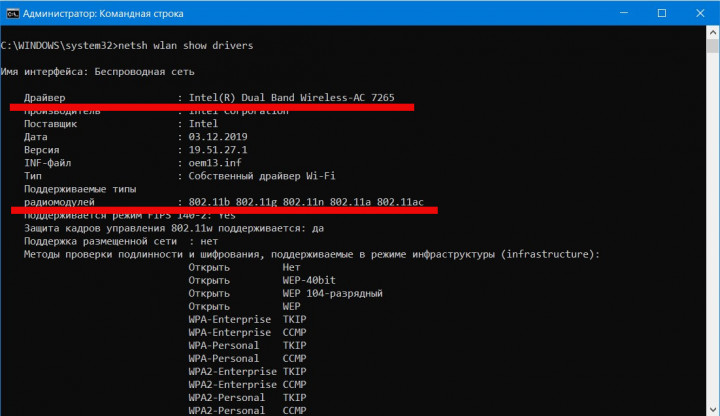Click the 'Поставщик' label

point(51,124)
